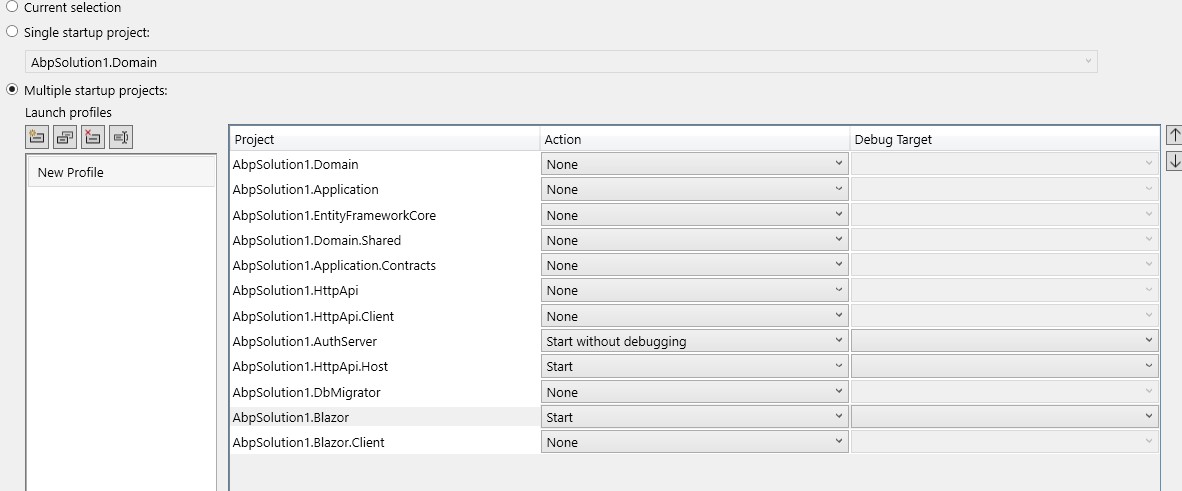Open Action dropdown for AbpSolution1.AuthServer
1182x491 pixels.
point(694,341)
